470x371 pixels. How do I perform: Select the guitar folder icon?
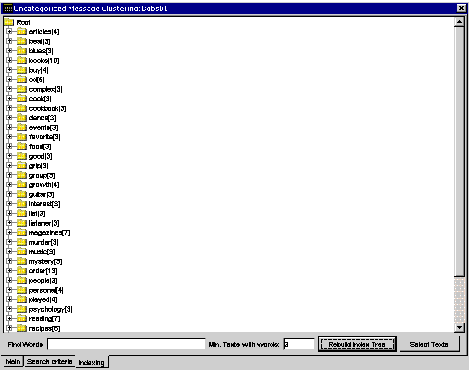coord(22,194)
